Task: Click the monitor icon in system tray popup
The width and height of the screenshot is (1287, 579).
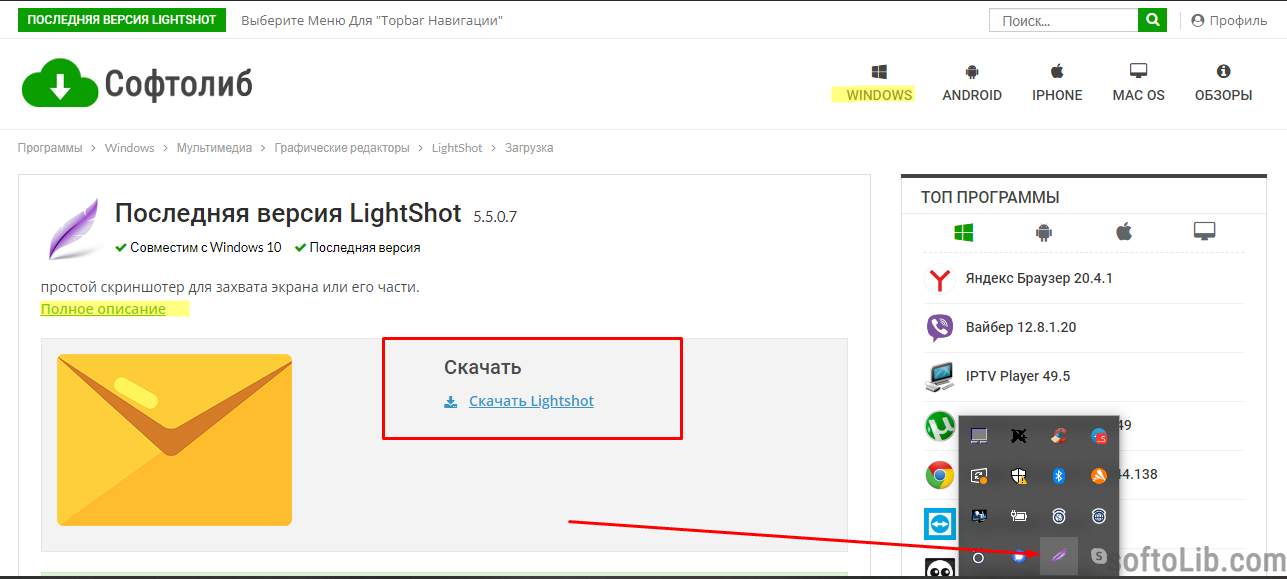Action: click(x=979, y=436)
